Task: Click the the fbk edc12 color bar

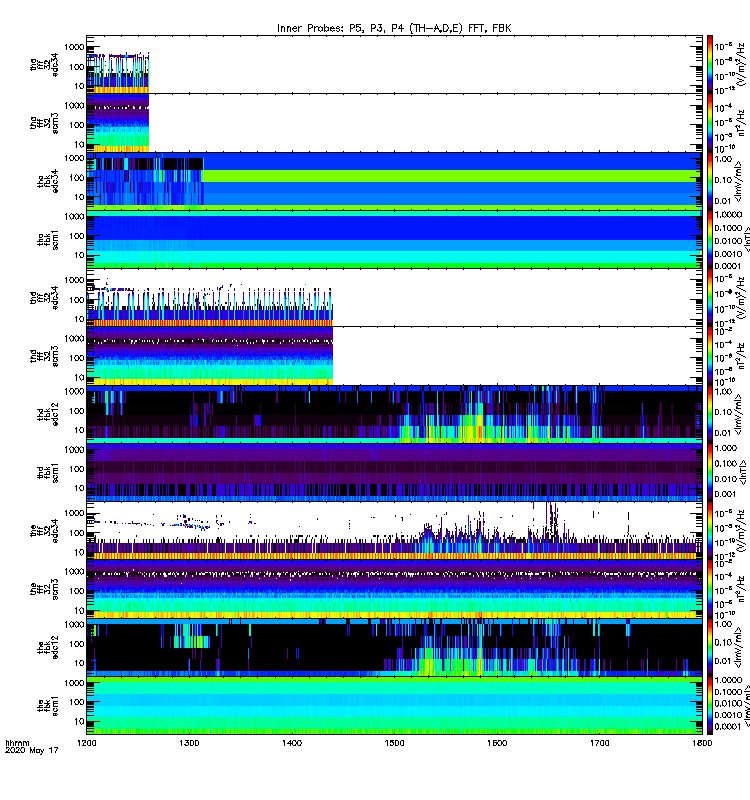Action: click(709, 647)
